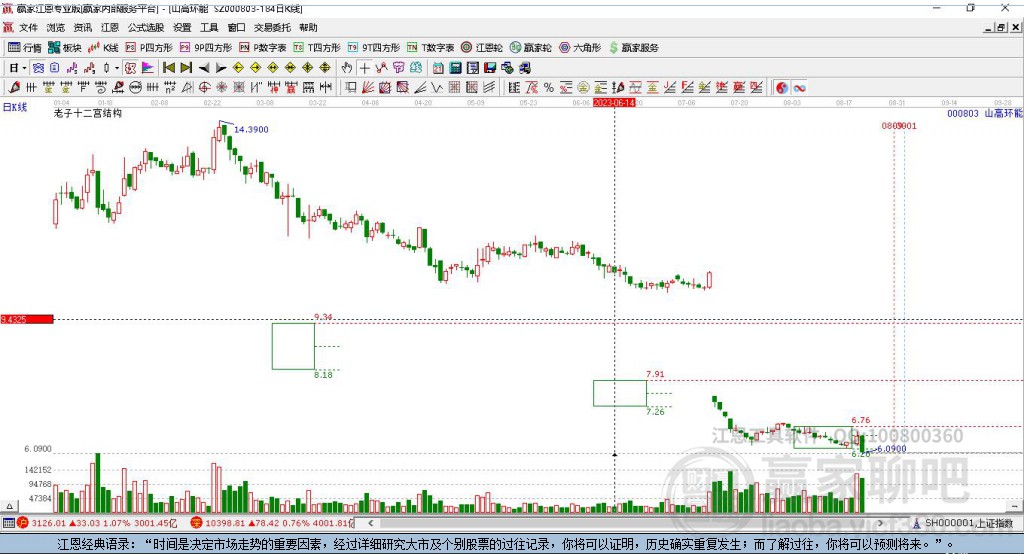The height and width of the screenshot is (554, 1024).
Task: Click the 老子十二宫结构 chart title
Action: (88, 114)
